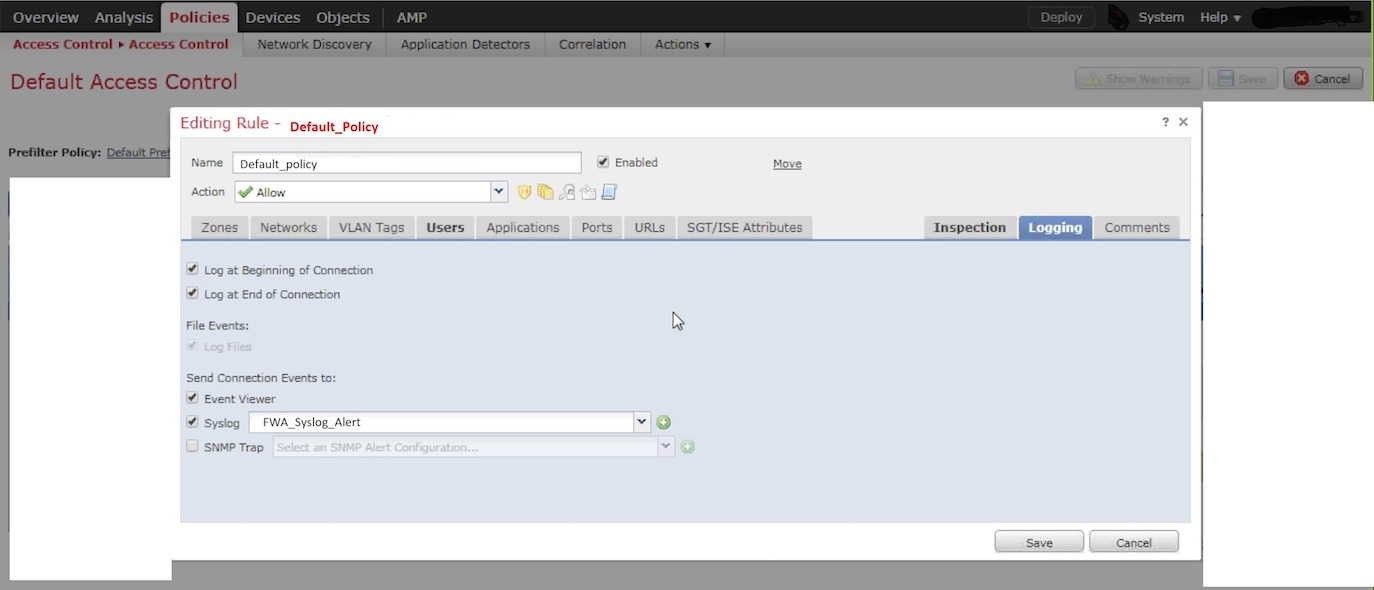Toggle the Enabled checkbox for the rule
The height and width of the screenshot is (590, 1374).
(603, 162)
